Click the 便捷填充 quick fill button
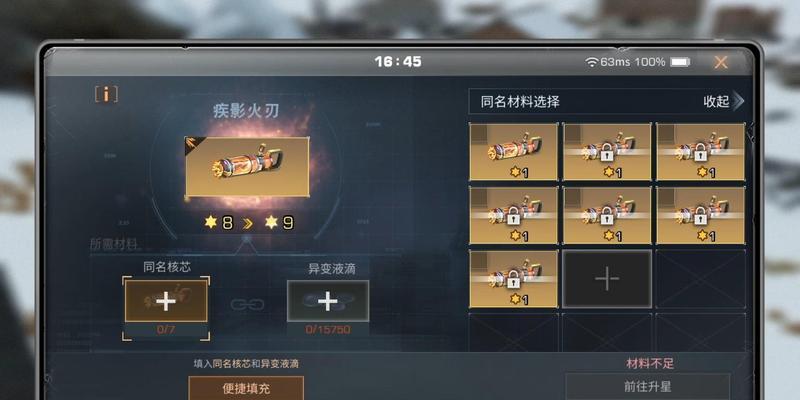Viewport: 800px width, 400px height. pos(246,388)
